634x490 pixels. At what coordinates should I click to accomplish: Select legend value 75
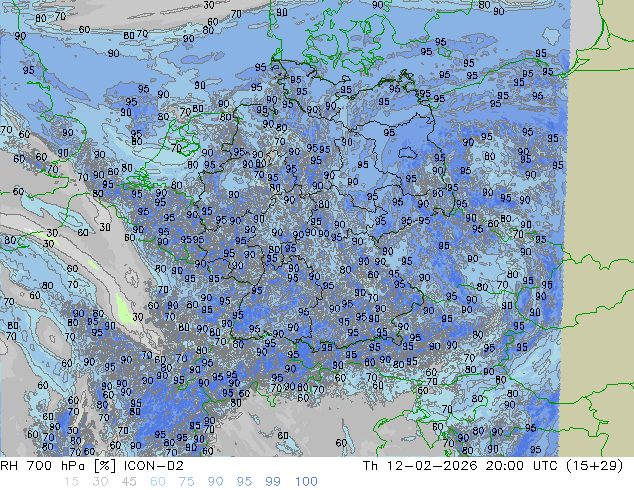186,482
